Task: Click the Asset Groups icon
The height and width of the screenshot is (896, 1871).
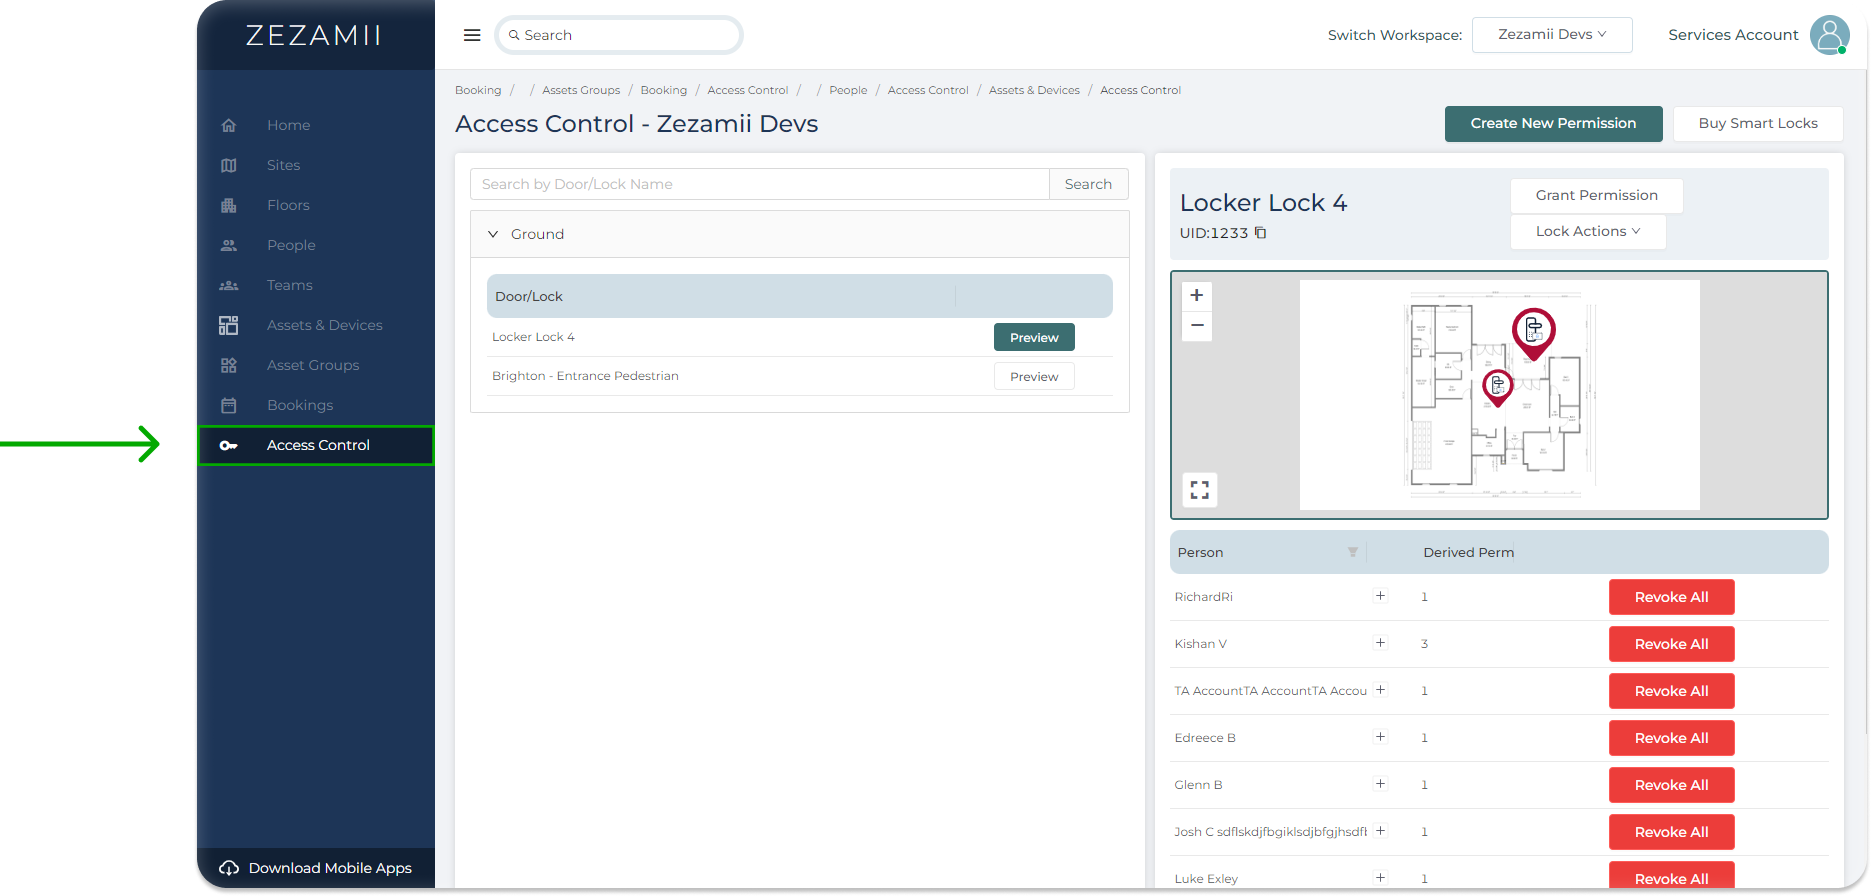Action: [x=229, y=365]
